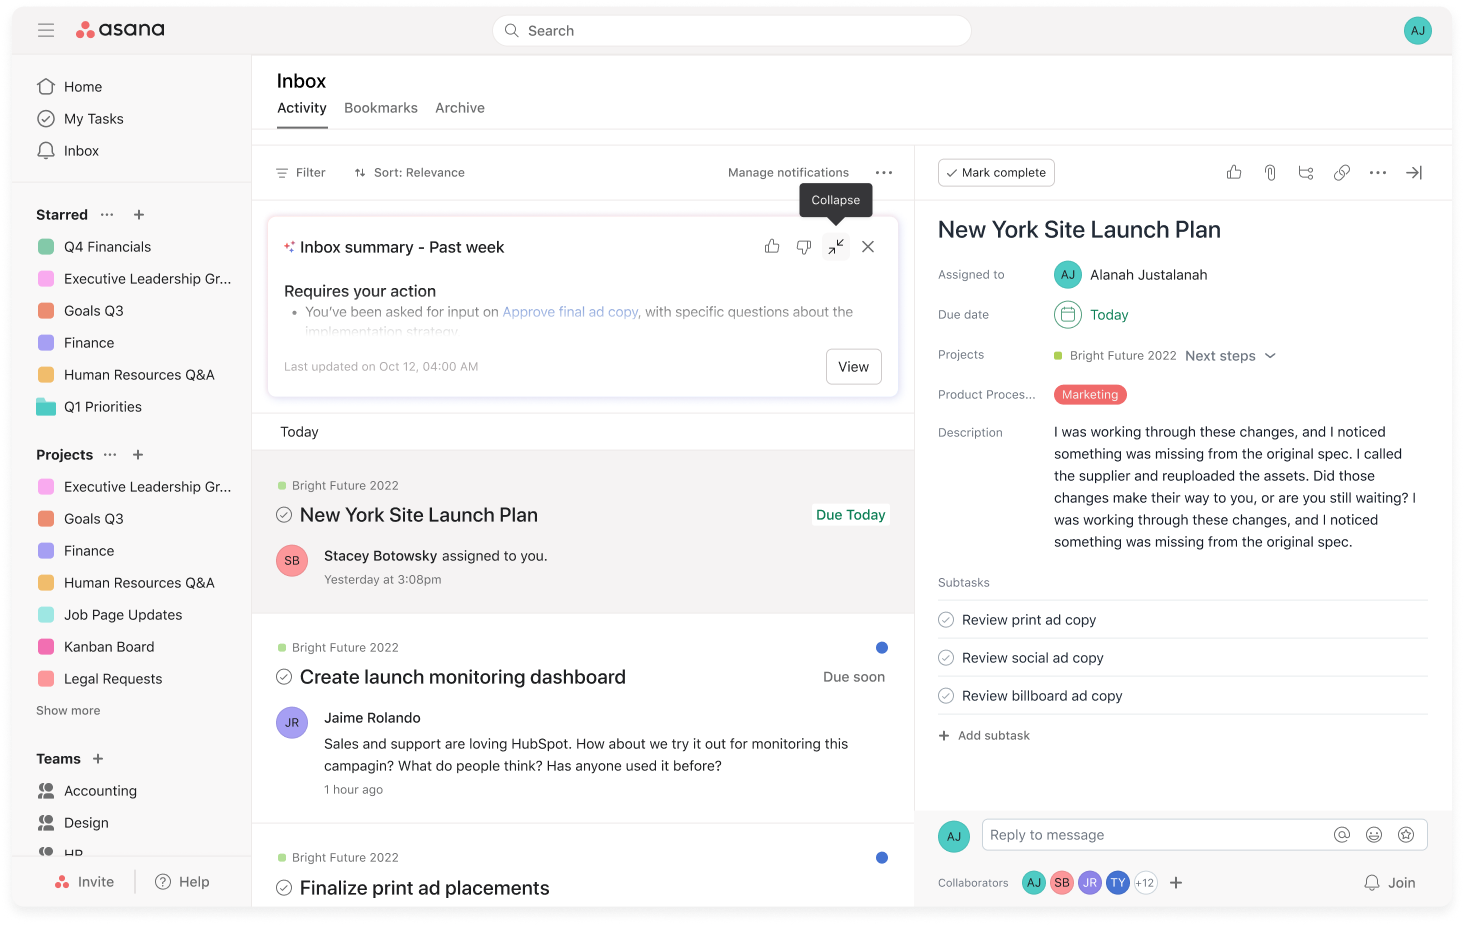1464x925 pixels.
Task: Click the Marketing tag swatch
Action: [1090, 394]
